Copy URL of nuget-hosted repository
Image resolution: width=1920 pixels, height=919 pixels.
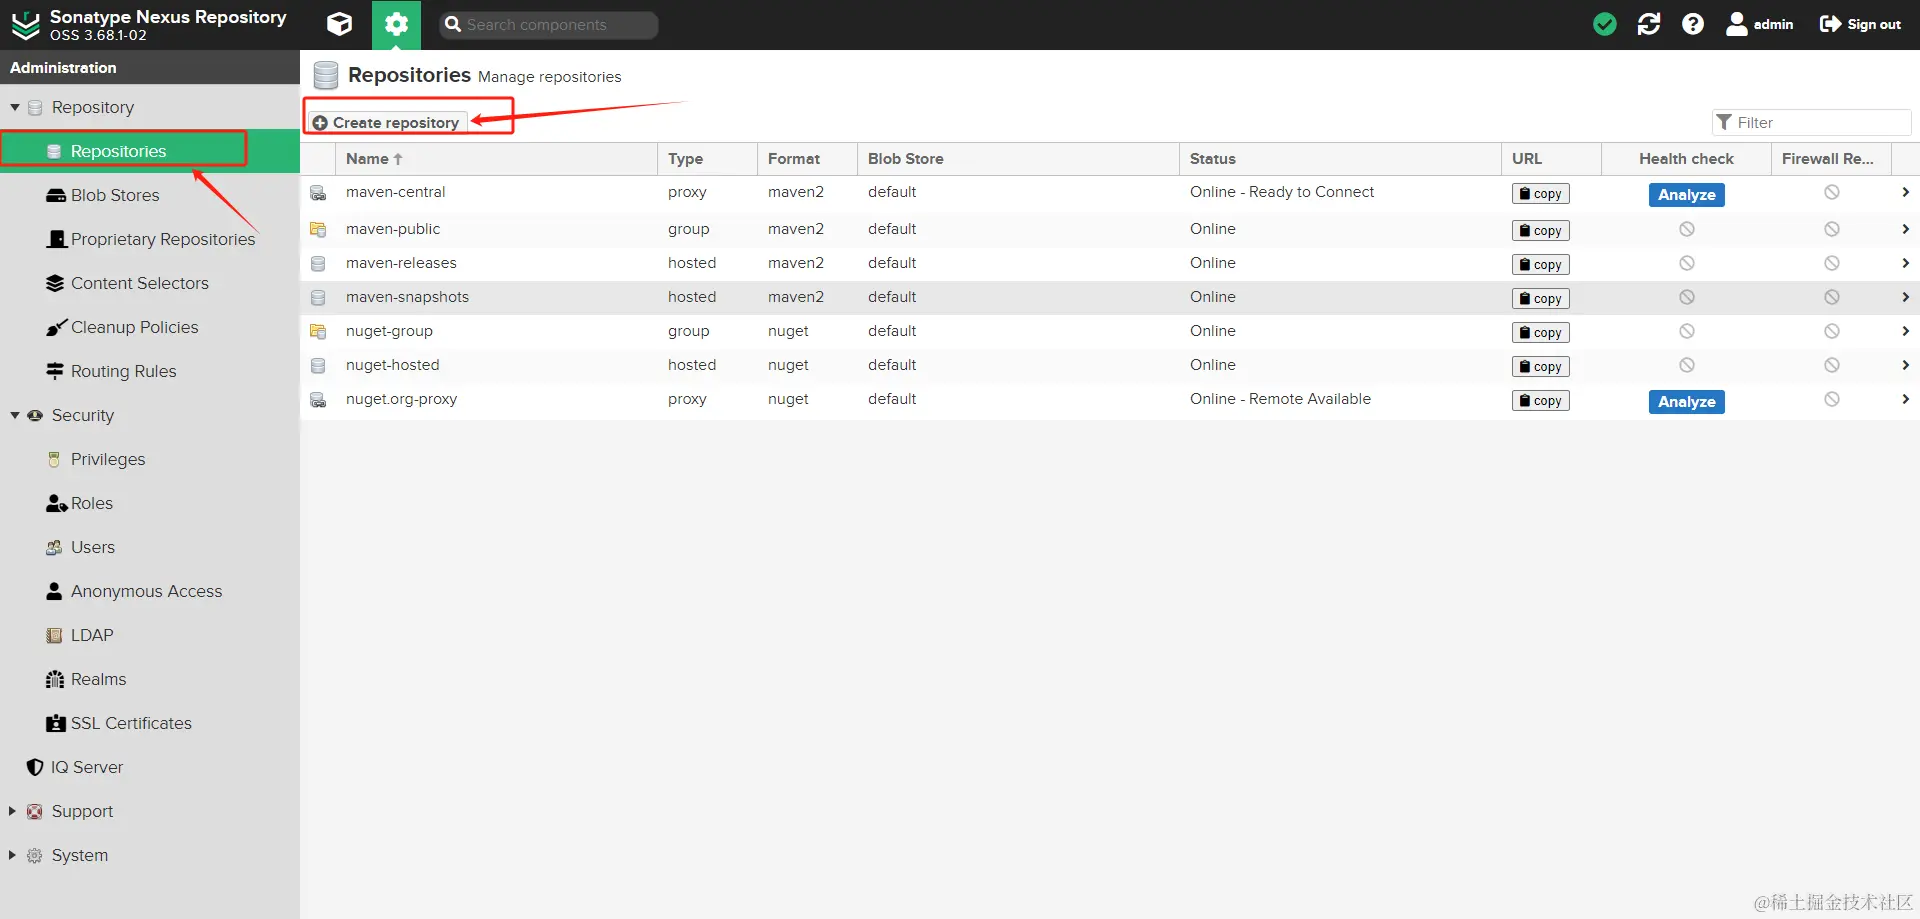coord(1540,367)
